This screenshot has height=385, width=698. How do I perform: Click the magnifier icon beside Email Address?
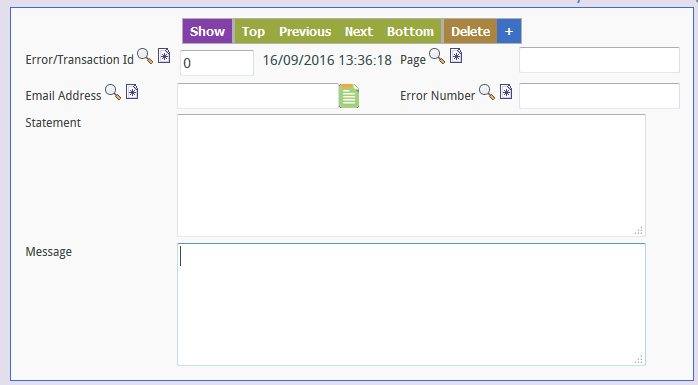point(113,92)
